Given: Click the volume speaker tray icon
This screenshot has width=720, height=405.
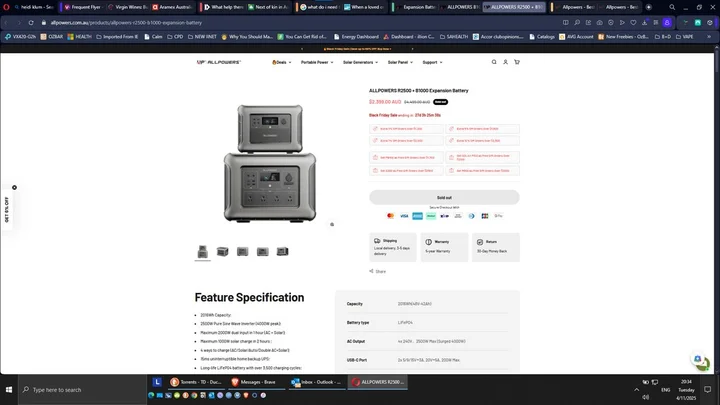Looking at the screenshot, I should pos(645,397).
